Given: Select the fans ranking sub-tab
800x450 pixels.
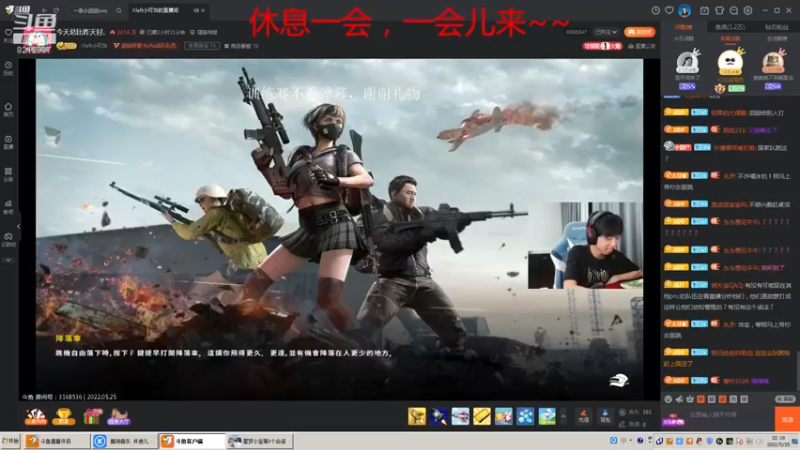Looking at the screenshot, I should 777,39.
